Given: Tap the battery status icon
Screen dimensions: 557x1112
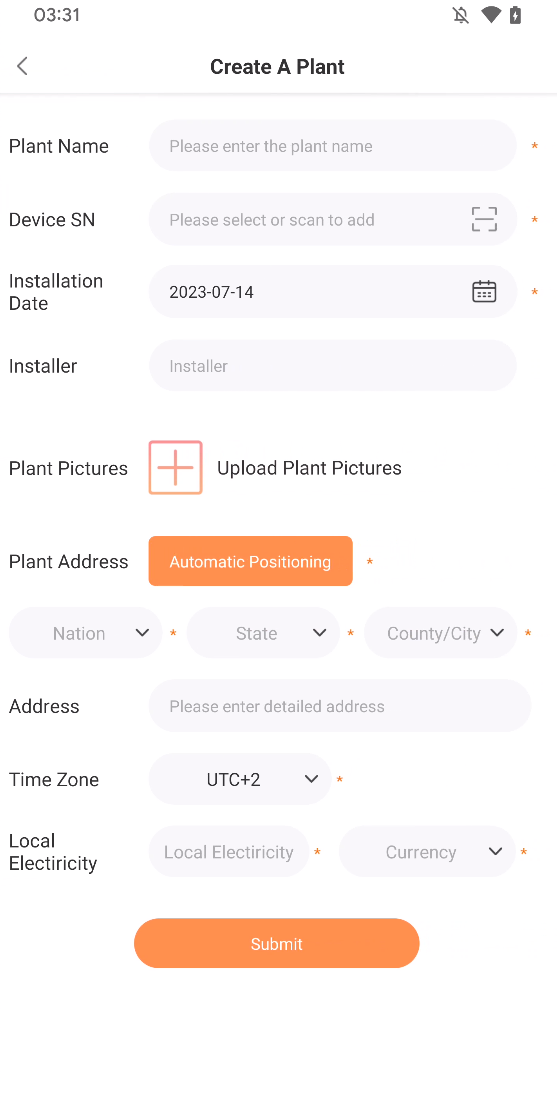Looking at the screenshot, I should [x=516, y=15].
